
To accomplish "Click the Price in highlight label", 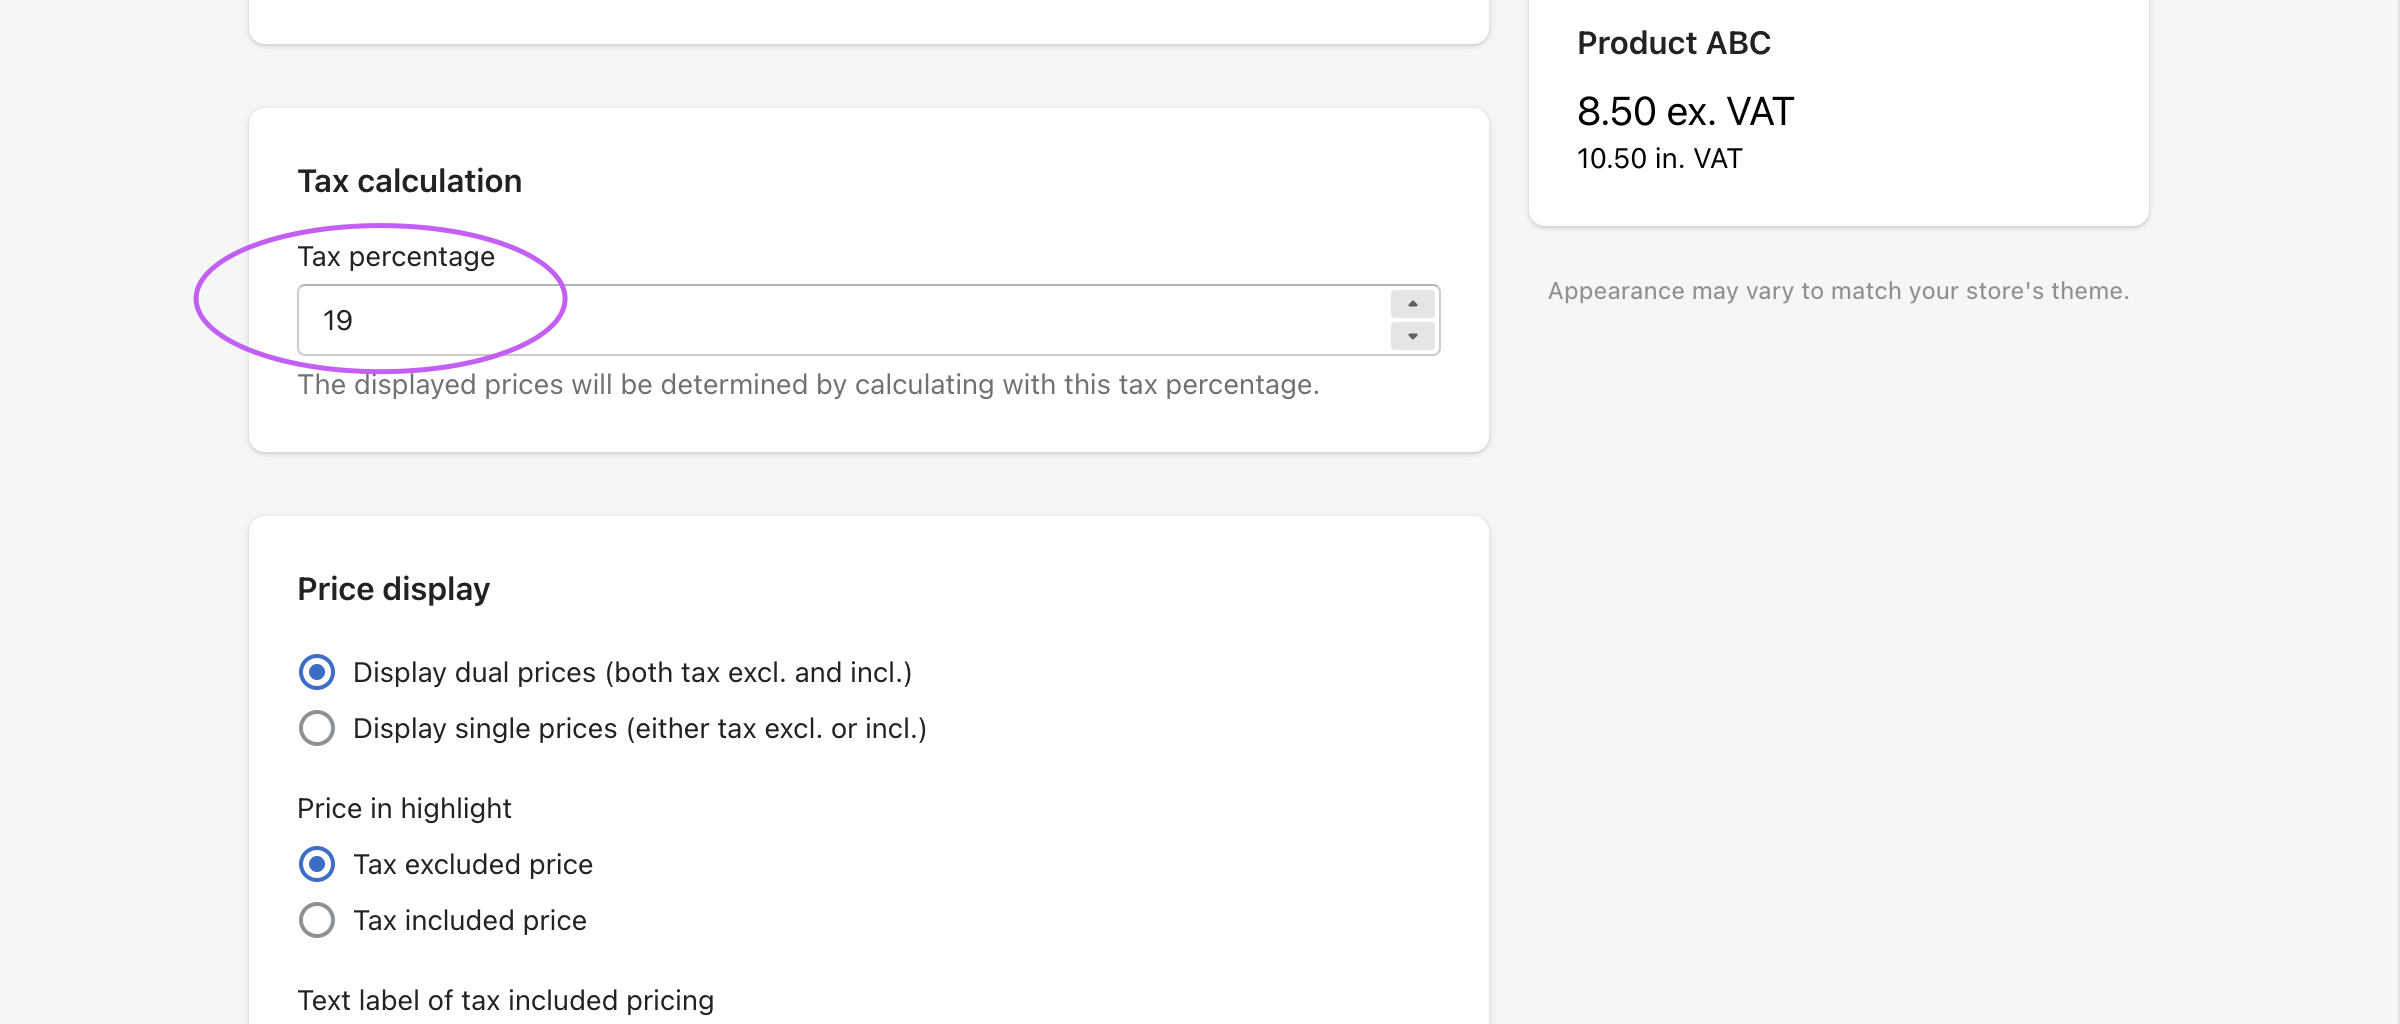I will [404, 808].
